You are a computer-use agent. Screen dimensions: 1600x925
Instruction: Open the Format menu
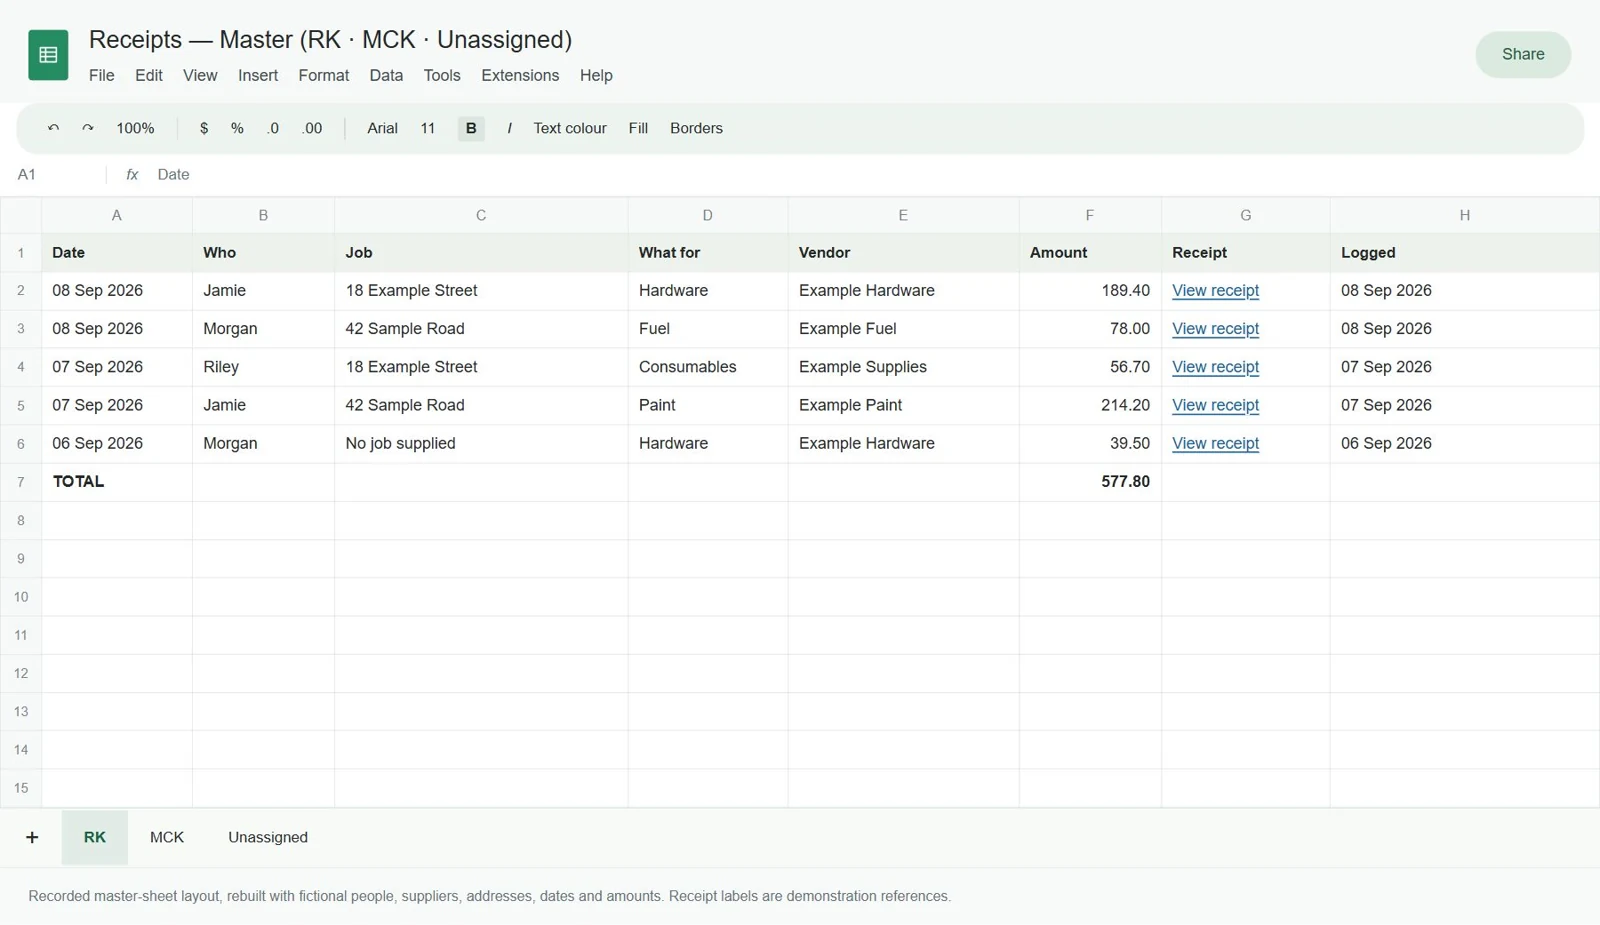[x=324, y=75]
